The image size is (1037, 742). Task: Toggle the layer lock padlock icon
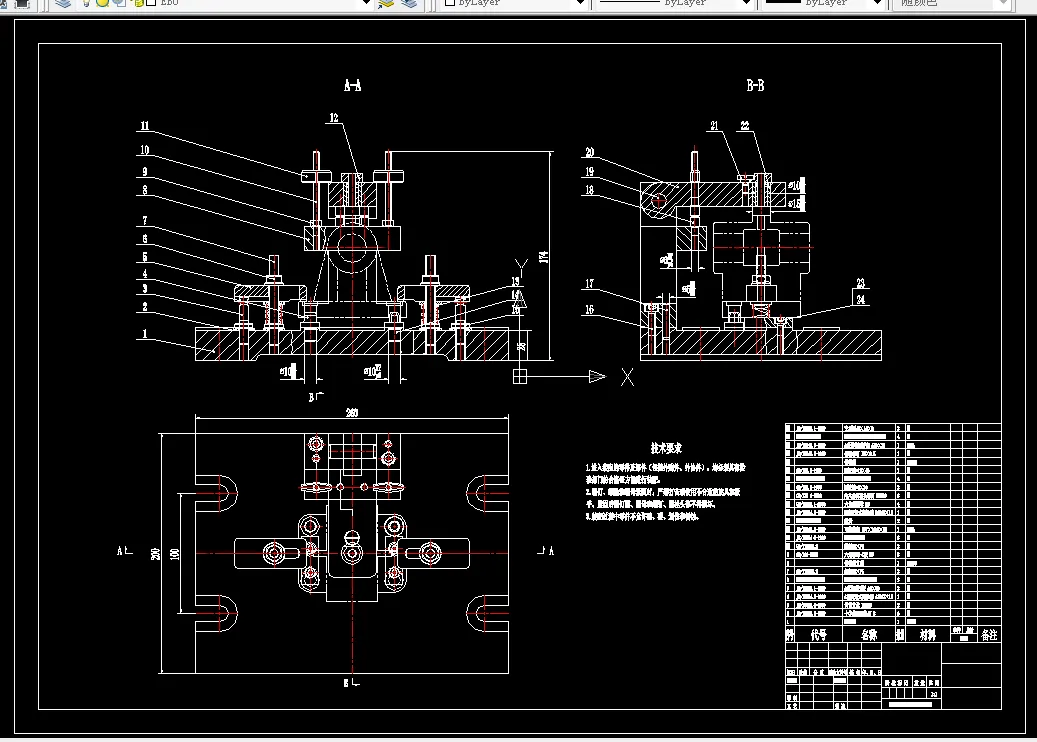139,3
